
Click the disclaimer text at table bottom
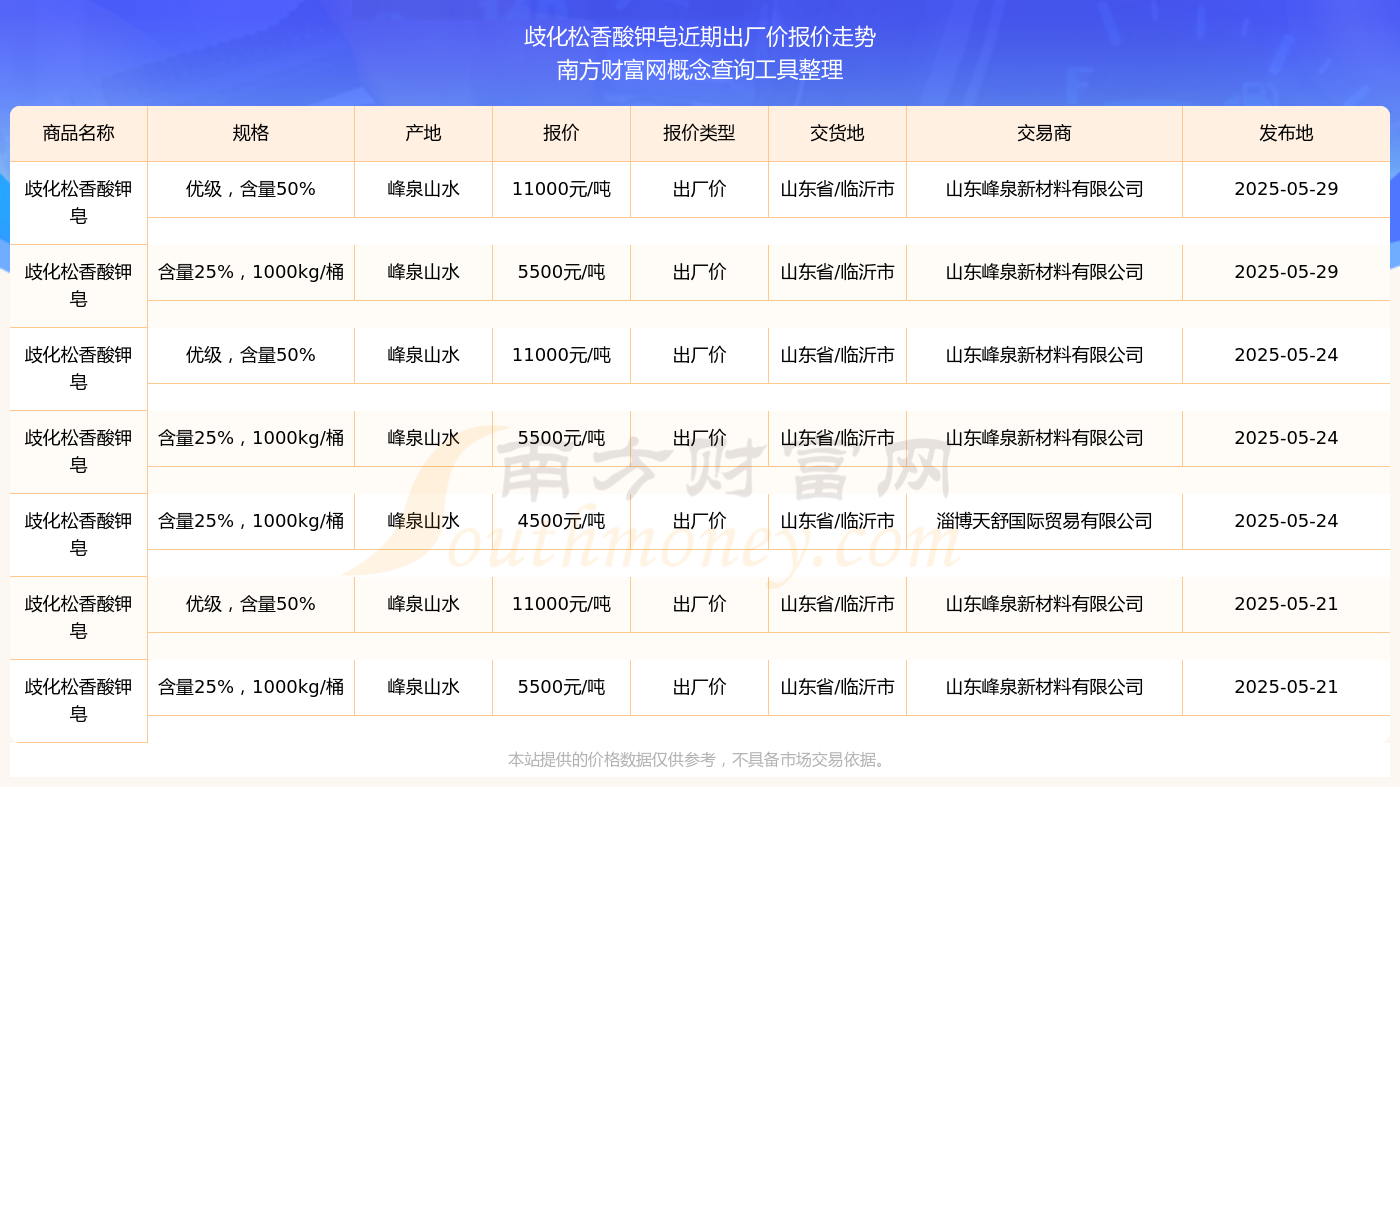[700, 760]
